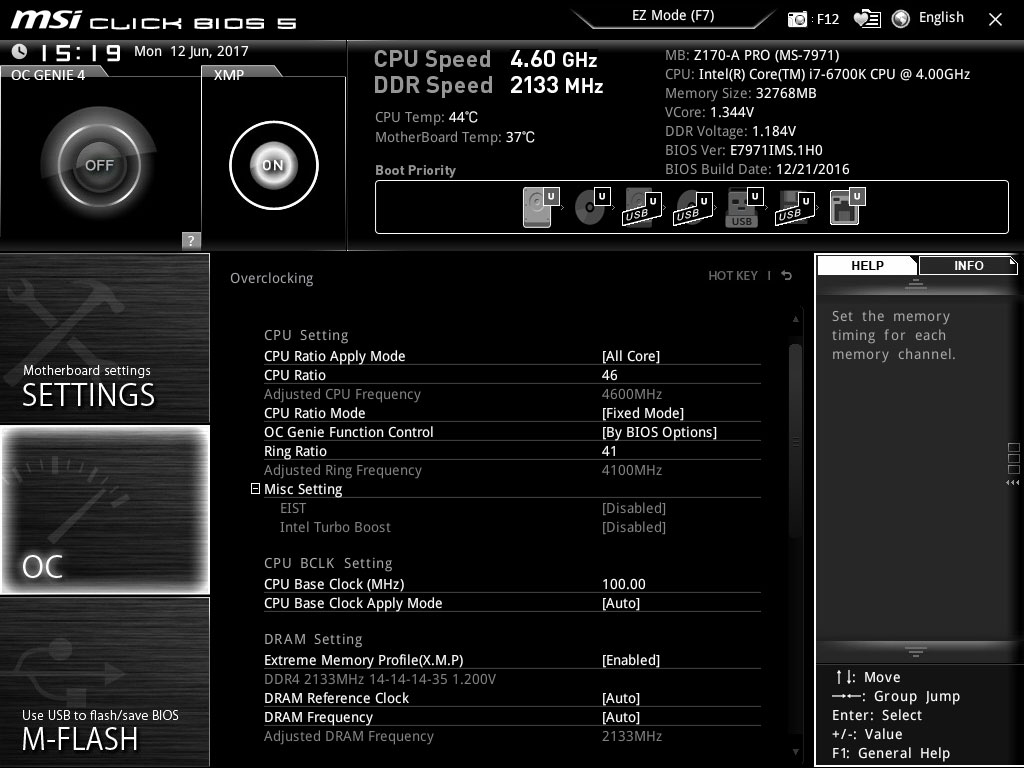Open the OC section tile
The width and height of the screenshot is (1024, 768).
tap(104, 509)
